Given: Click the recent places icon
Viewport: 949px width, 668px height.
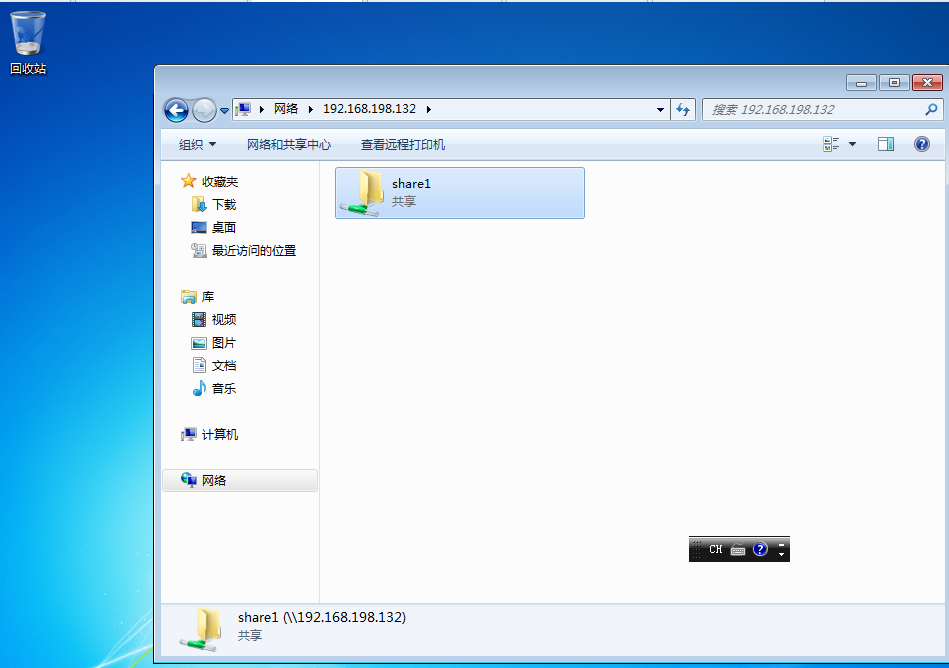Looking at the screenshot, I should click(x=199, y=250).
